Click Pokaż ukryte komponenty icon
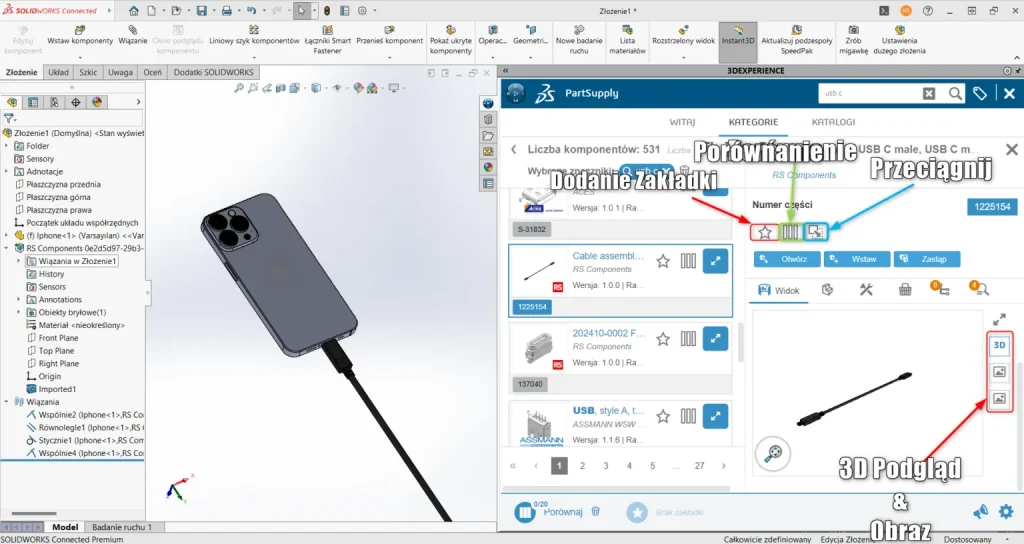Image resolution: width=1024 pixels, height=544 pixels. click(451, 30)
